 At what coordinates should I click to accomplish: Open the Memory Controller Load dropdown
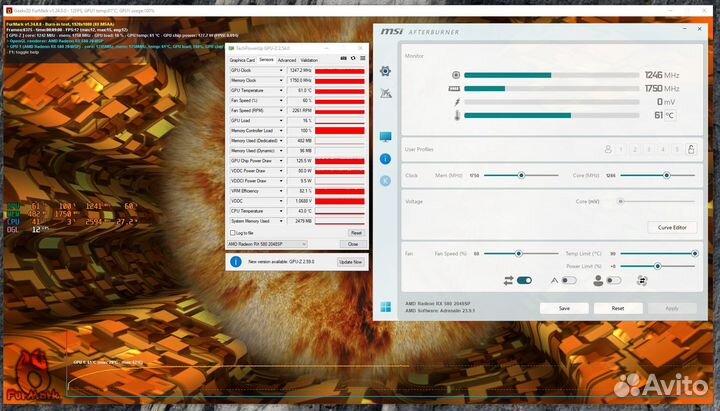[x=281, y=130]
